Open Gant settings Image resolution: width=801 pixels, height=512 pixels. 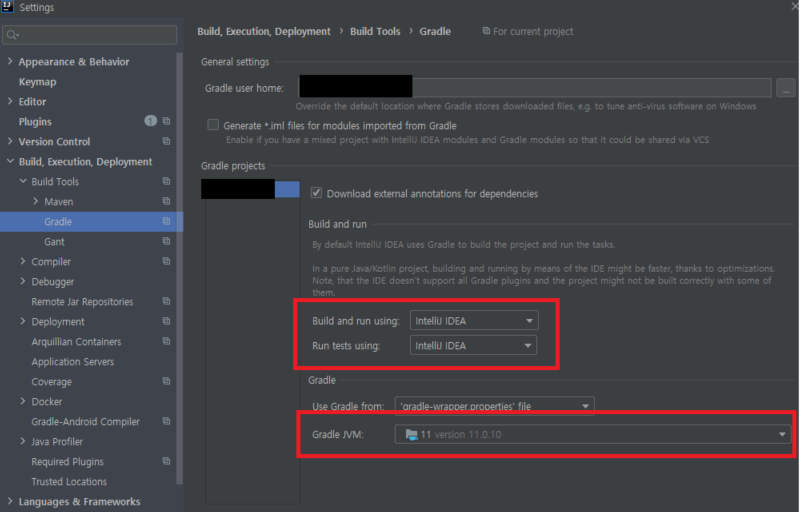coord(54,242)
